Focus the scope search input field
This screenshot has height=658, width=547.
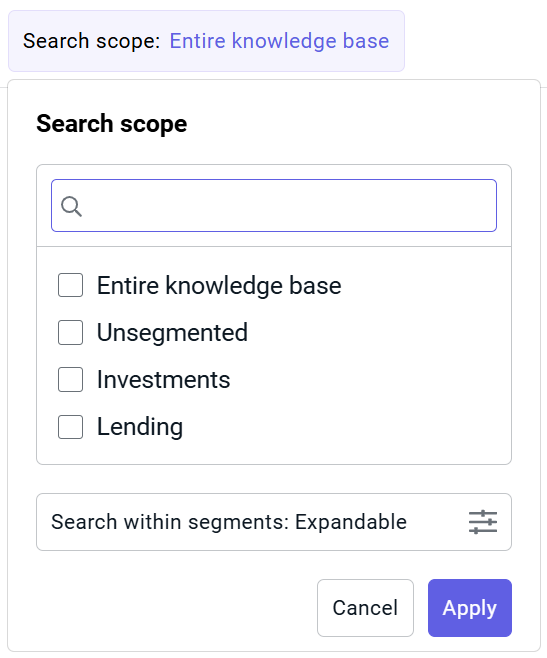click(x=274, y=206)
